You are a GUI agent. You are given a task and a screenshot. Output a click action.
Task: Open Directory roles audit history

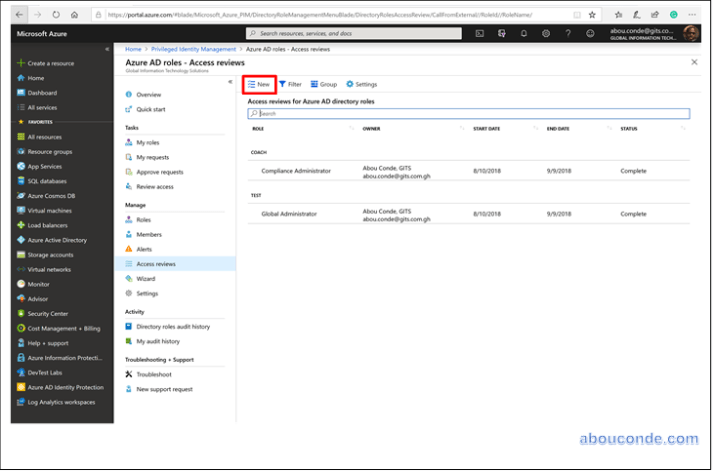coord(173,326)
